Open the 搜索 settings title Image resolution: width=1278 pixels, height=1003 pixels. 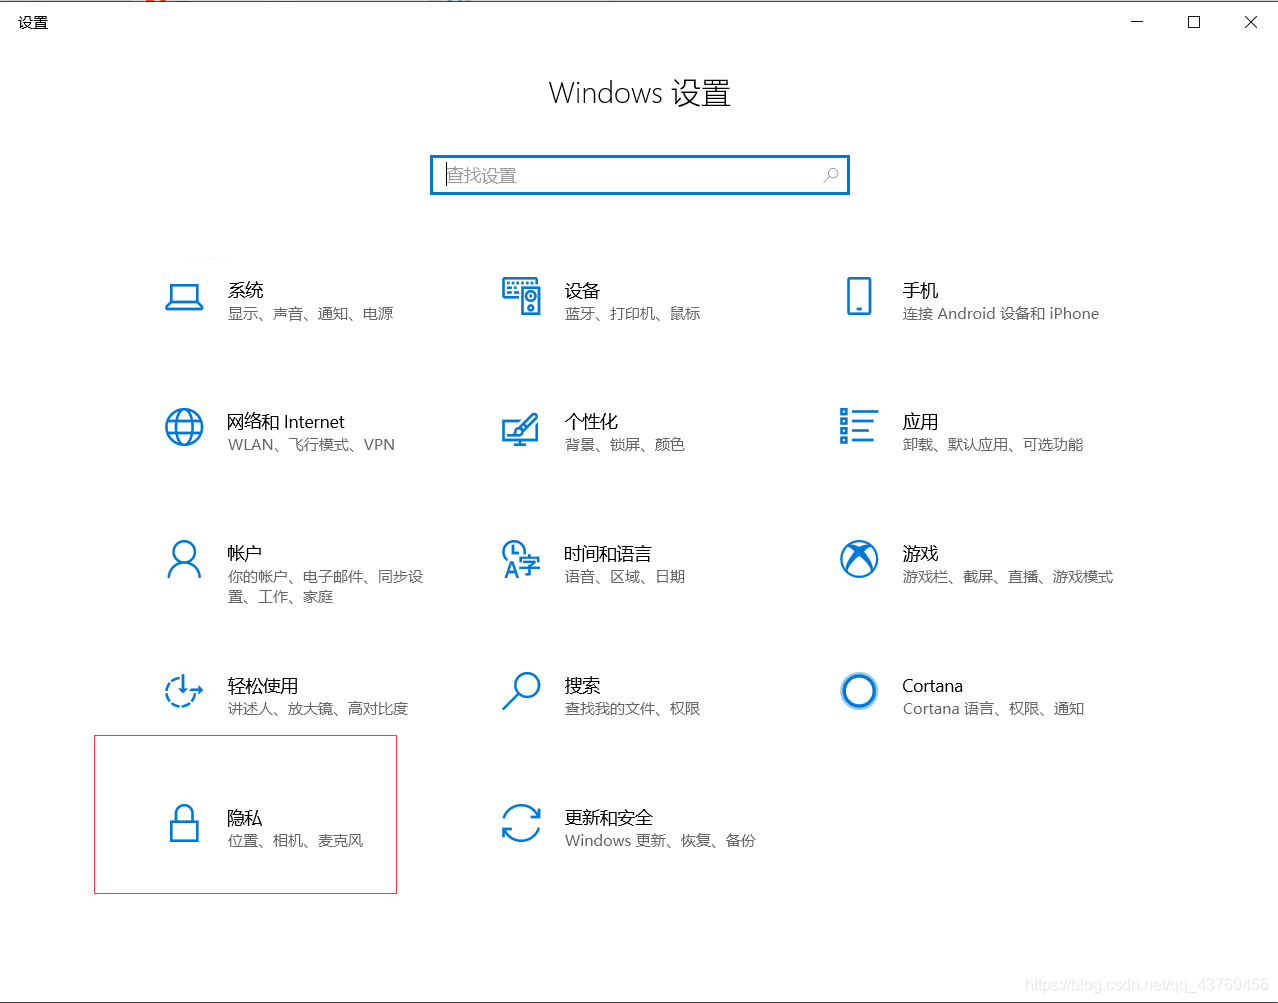[582, 686]
